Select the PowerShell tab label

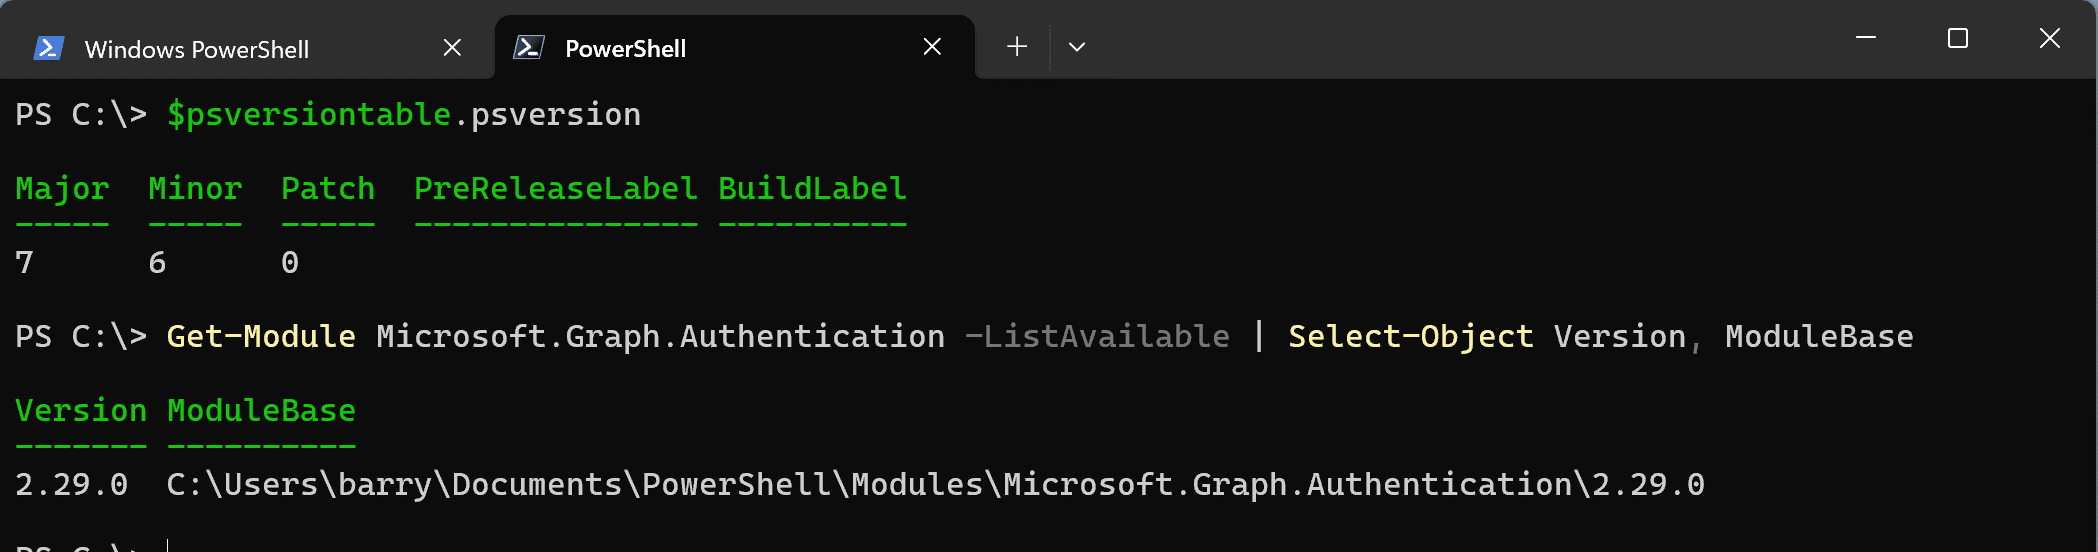tap(626, 48)
